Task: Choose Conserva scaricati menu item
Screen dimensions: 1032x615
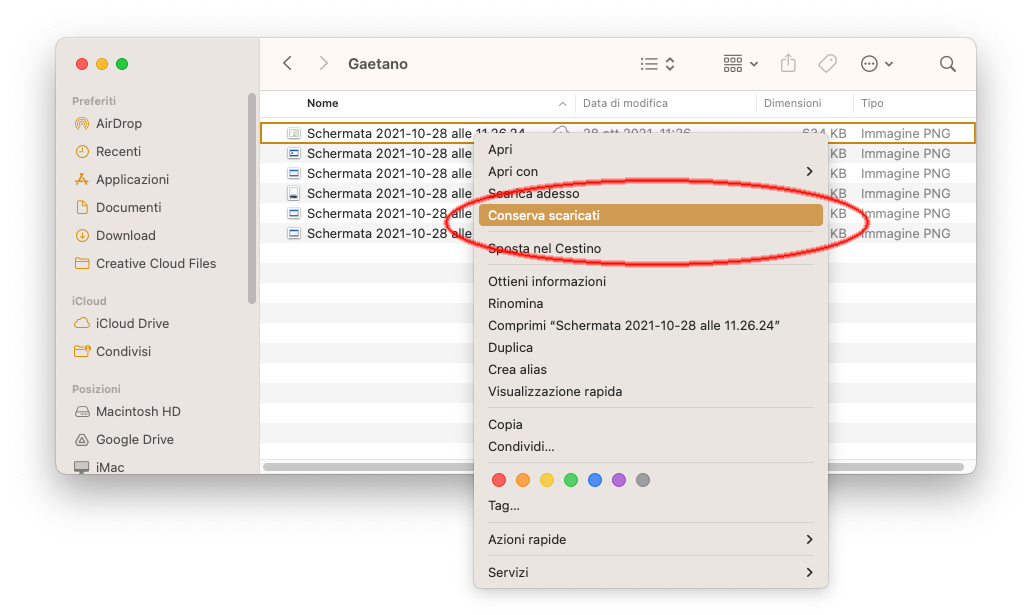Action: coord(650,215)
